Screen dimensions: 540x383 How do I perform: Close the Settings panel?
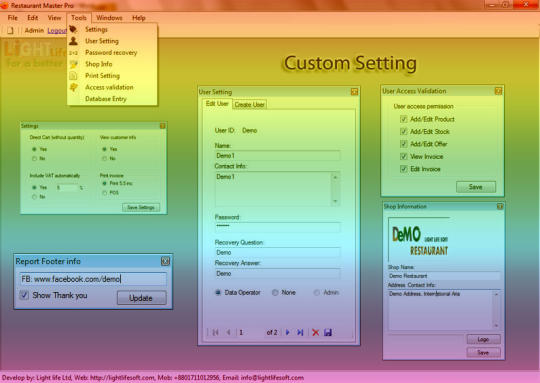pyautogui.click(x=163, y=126)
